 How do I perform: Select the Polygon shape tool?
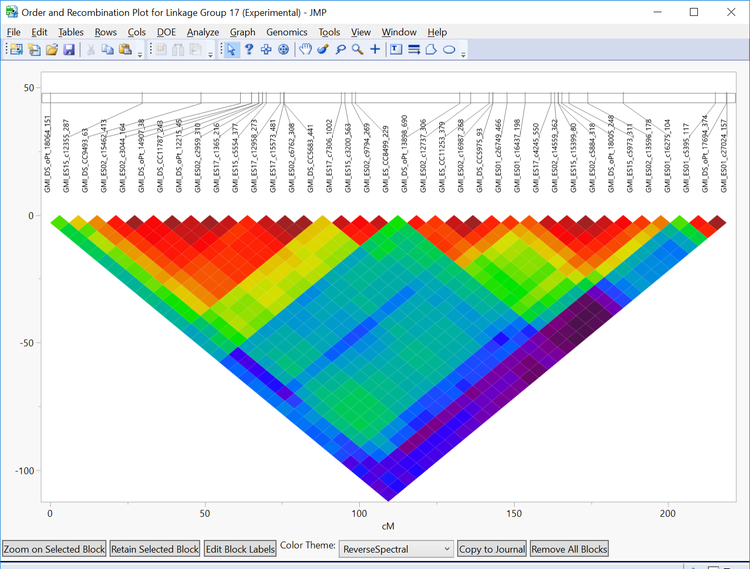coord(431,49)
